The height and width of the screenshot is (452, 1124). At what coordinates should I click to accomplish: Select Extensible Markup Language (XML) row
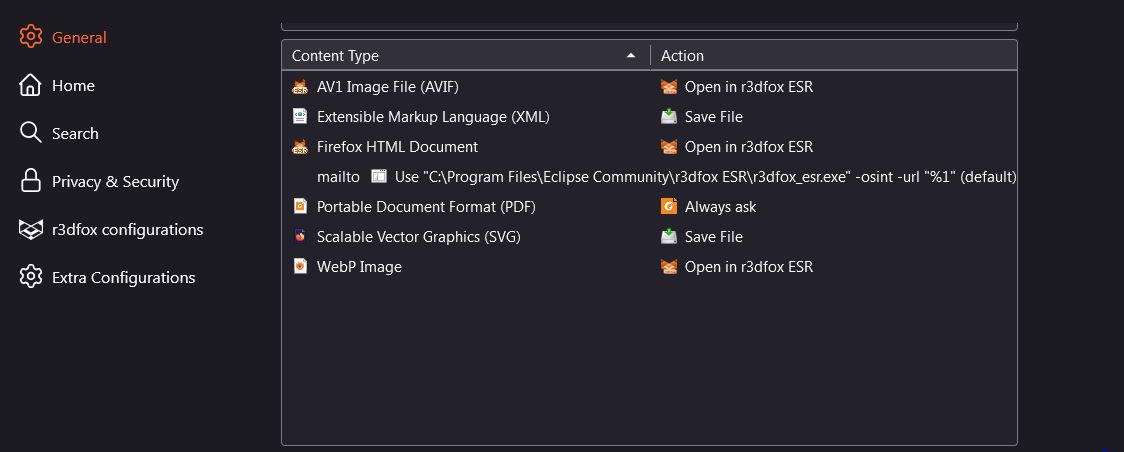[x=649, y=117]
